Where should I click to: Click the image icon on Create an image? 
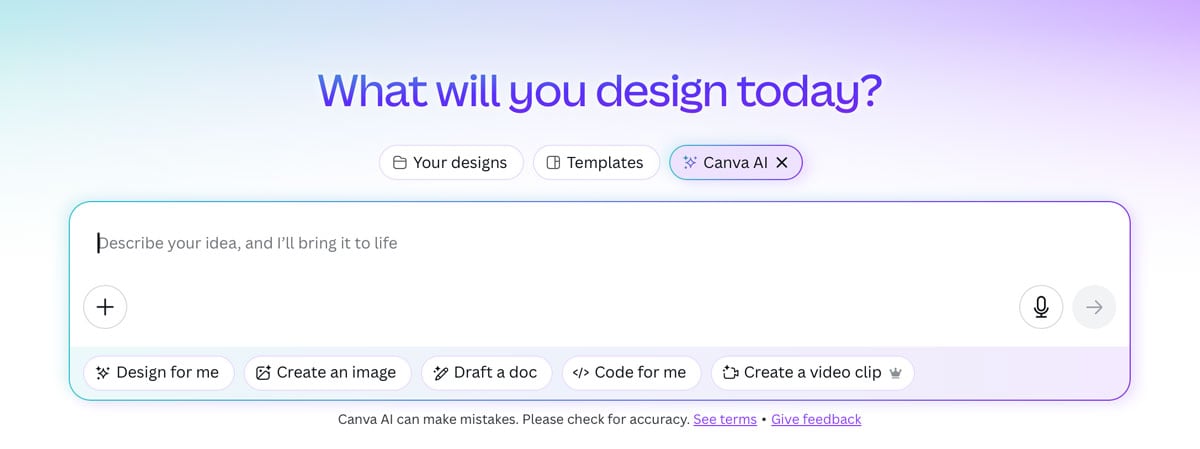click(263, 373)
